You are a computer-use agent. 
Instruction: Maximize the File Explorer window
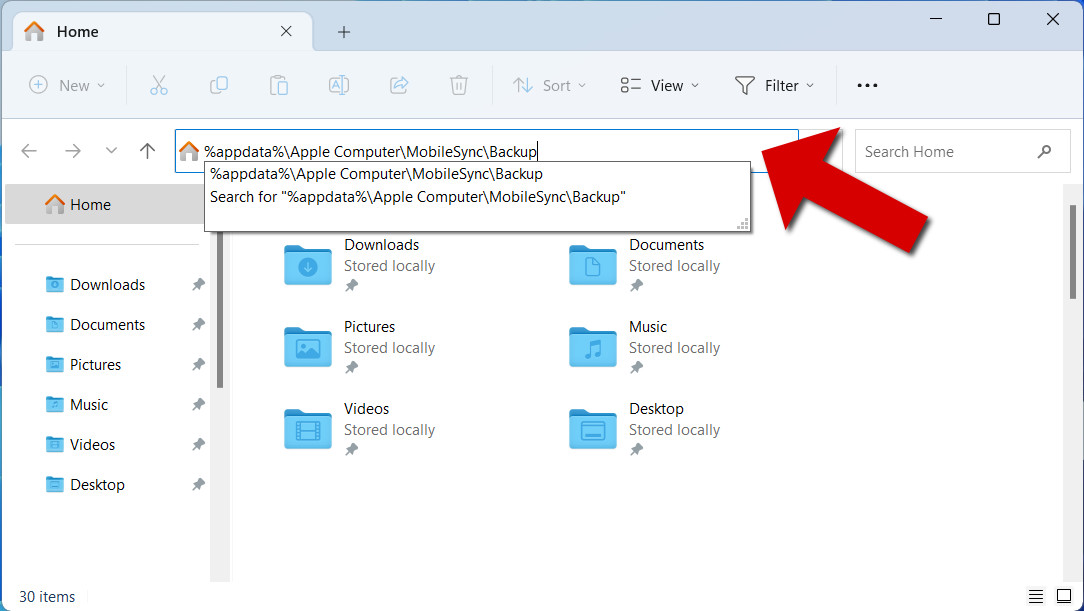coord(993,19)
